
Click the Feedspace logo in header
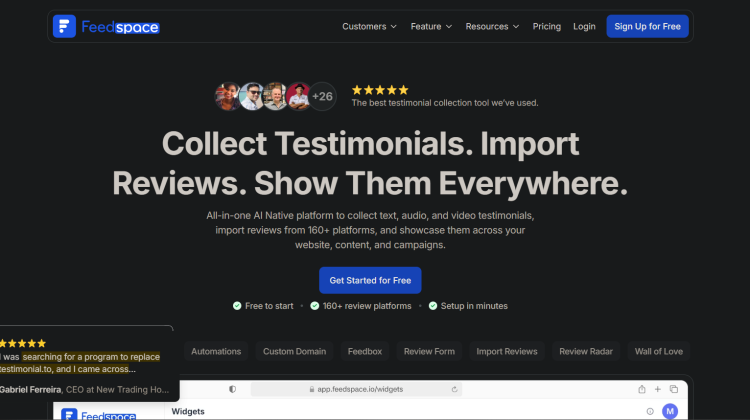coord(106,26)
